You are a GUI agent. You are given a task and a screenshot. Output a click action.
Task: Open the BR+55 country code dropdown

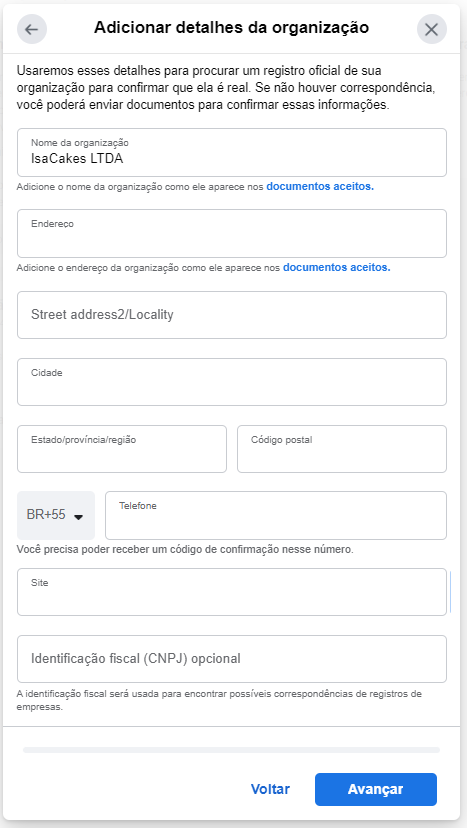tap(56, 515)
